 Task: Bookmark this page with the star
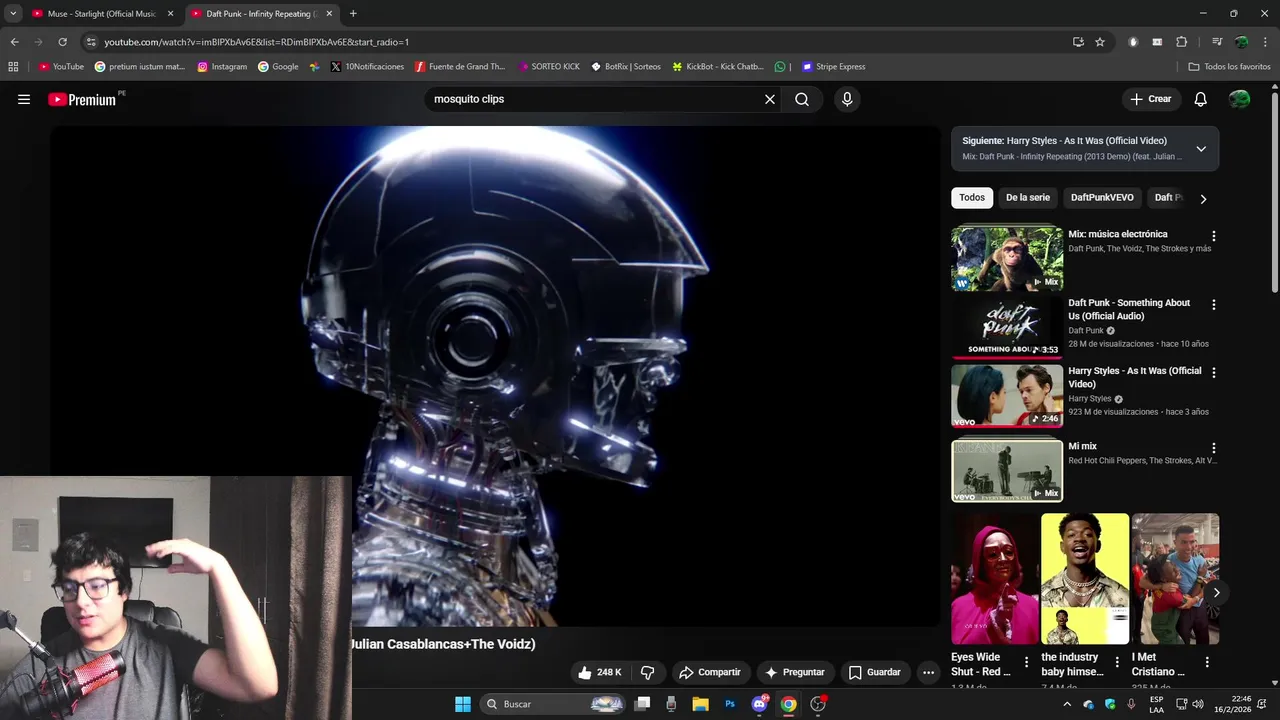(x=1100, y=42)
